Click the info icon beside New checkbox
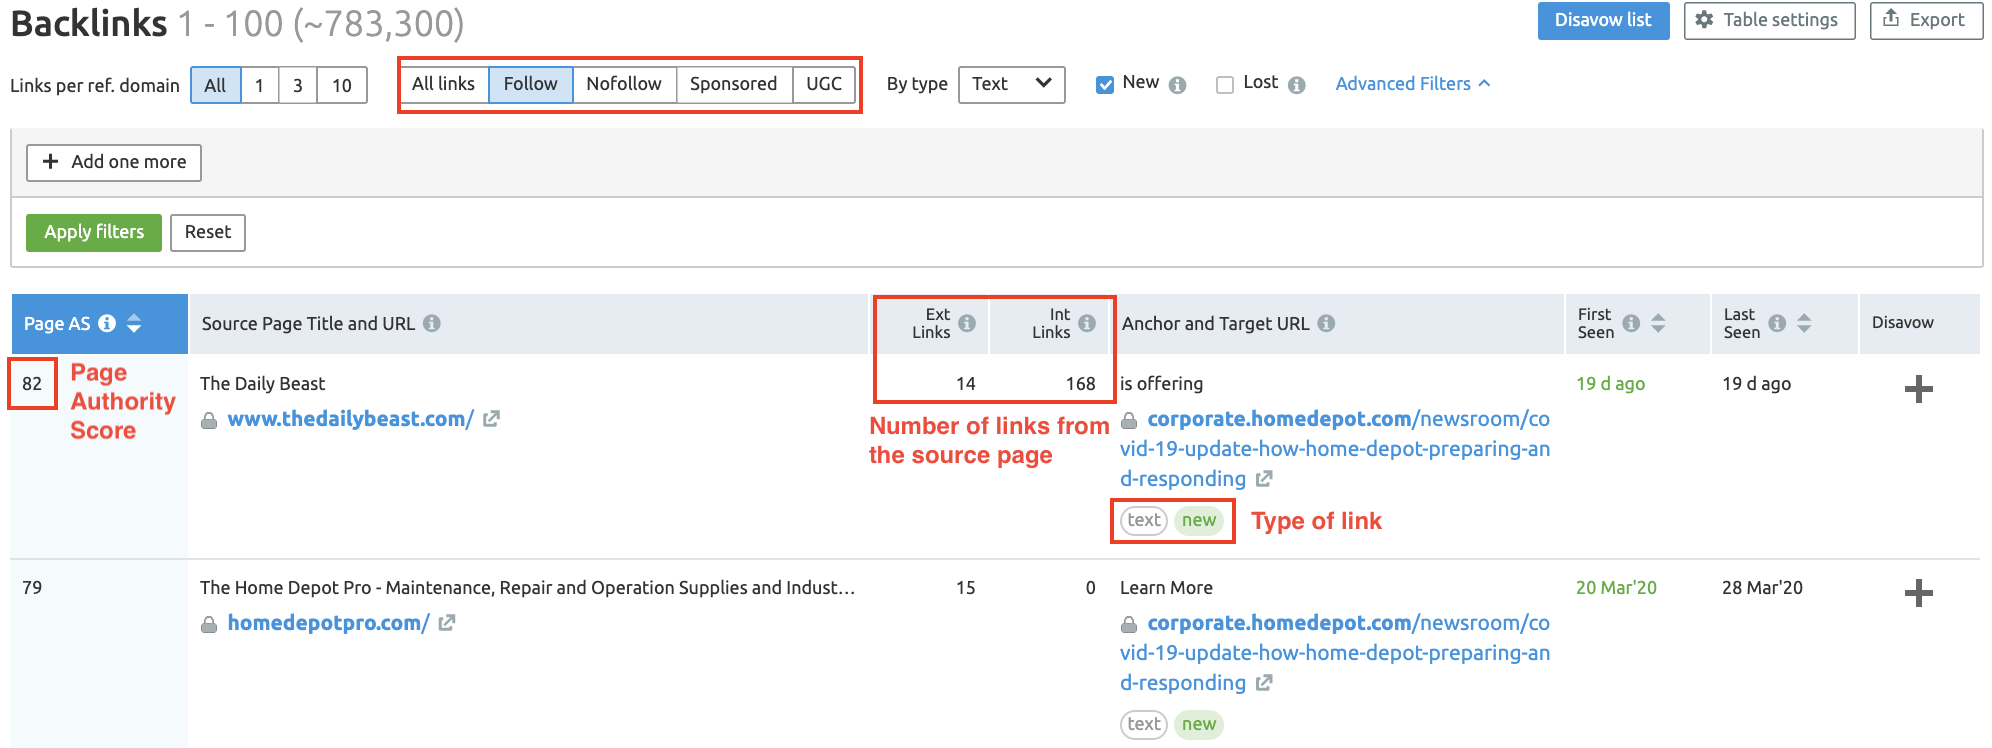This screenshot has width=1992, height=748. click(1178, 85)
